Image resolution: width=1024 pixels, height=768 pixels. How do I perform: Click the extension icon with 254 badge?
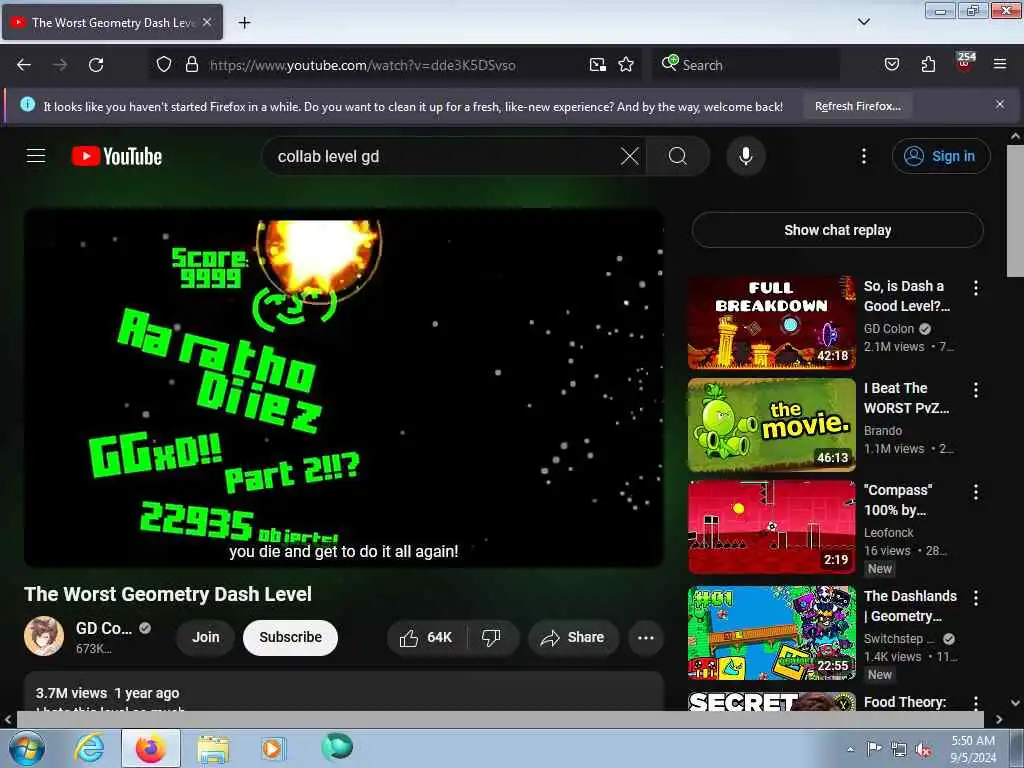[965, 63]
